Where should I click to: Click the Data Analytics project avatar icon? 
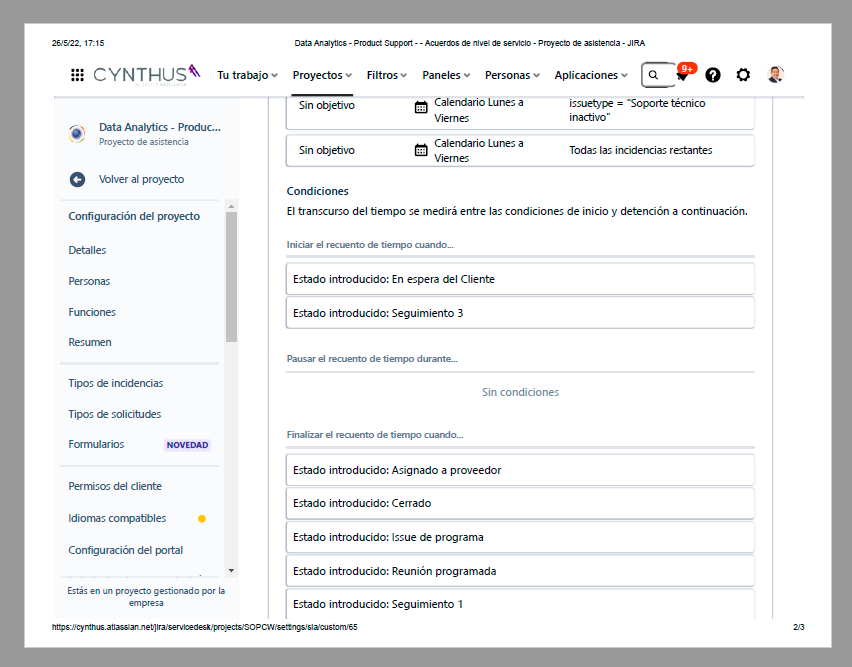(77, 133)
